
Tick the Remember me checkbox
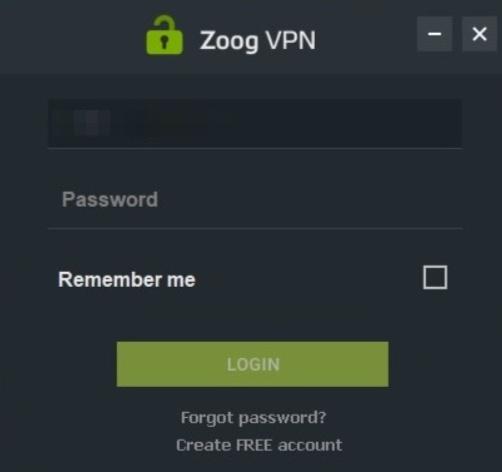coord(435,277)
